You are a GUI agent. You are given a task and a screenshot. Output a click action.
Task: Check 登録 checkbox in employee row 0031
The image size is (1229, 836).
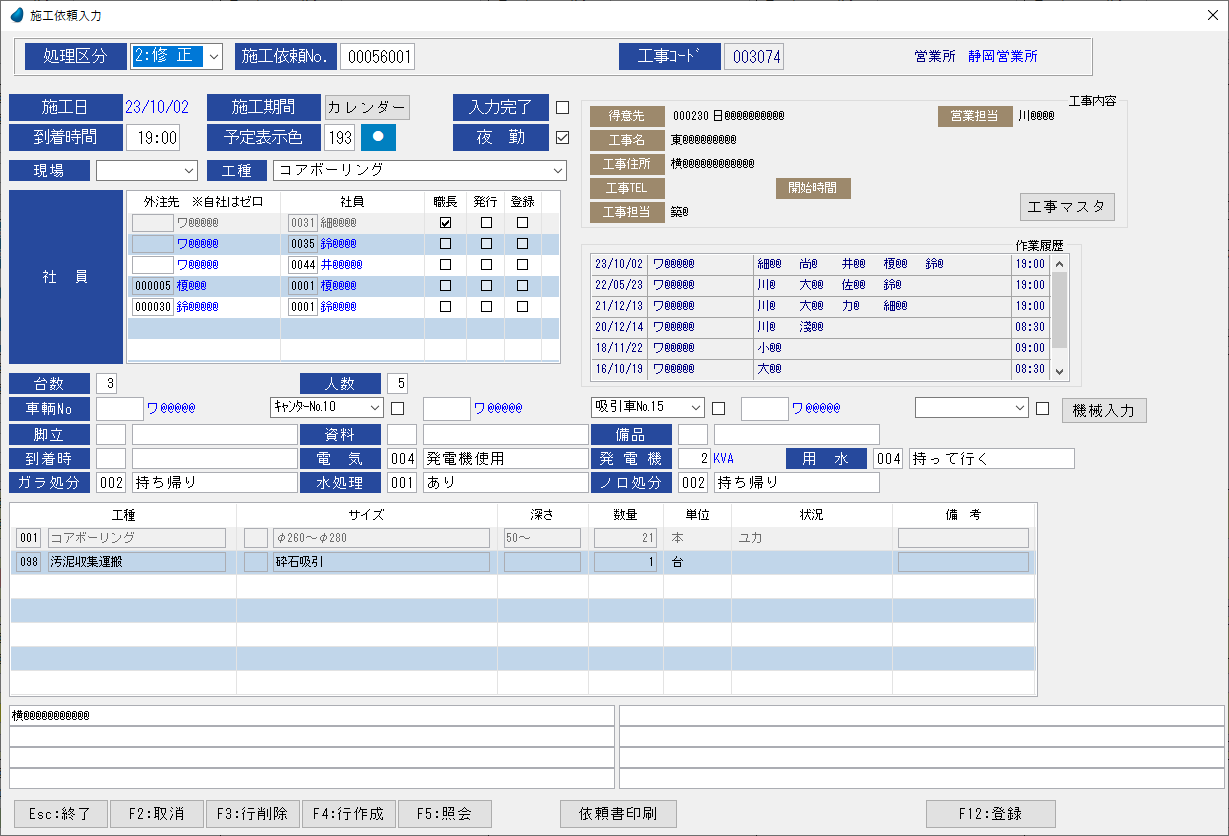pos(522,223)
